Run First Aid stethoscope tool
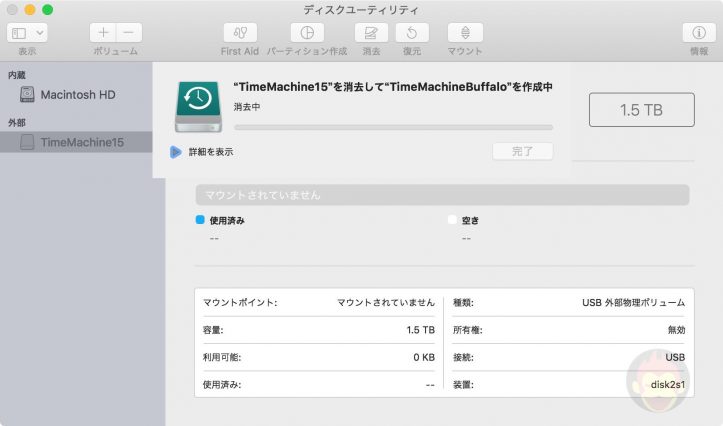723x426 pixels. click(x=240, y=33)
